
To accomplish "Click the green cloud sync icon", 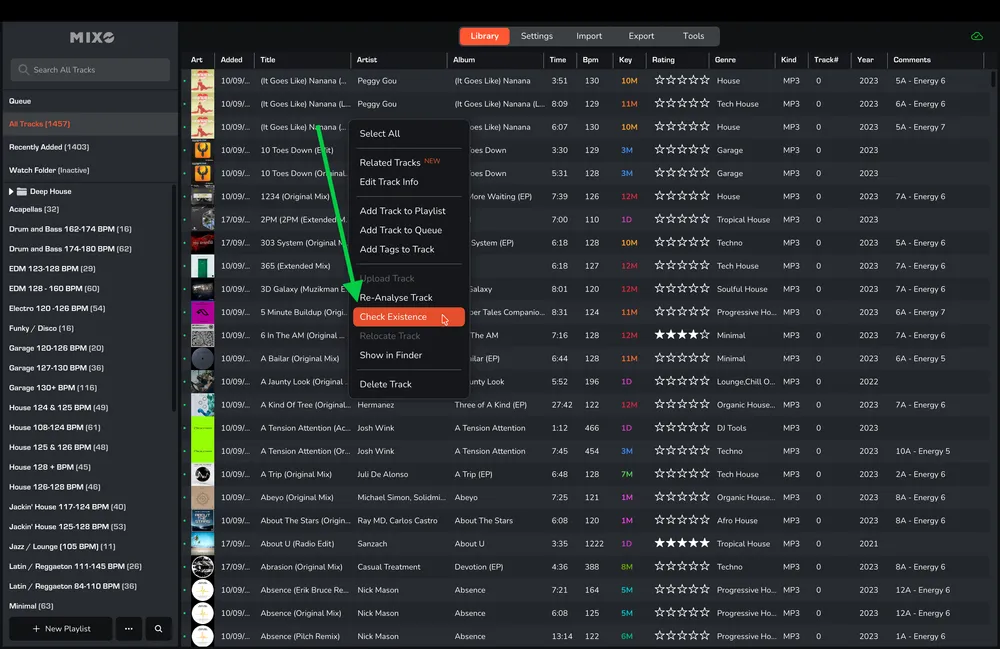I will (x=976, y=36).
